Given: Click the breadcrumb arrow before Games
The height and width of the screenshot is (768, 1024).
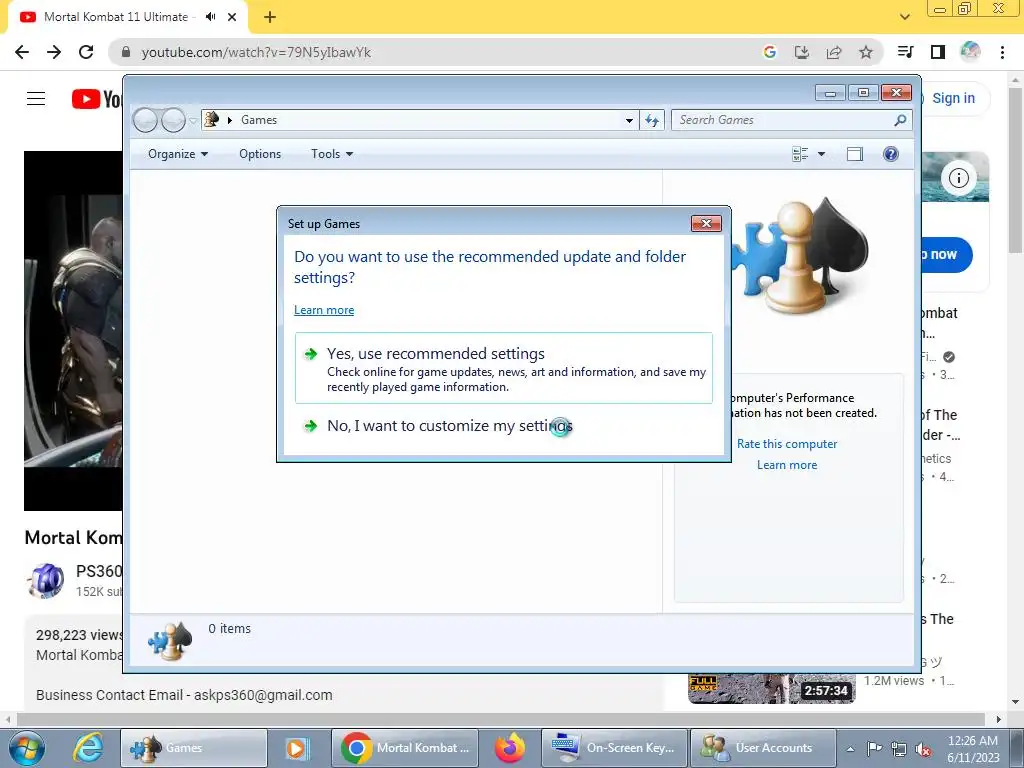Looking at the screenshot, I should 229,120.
